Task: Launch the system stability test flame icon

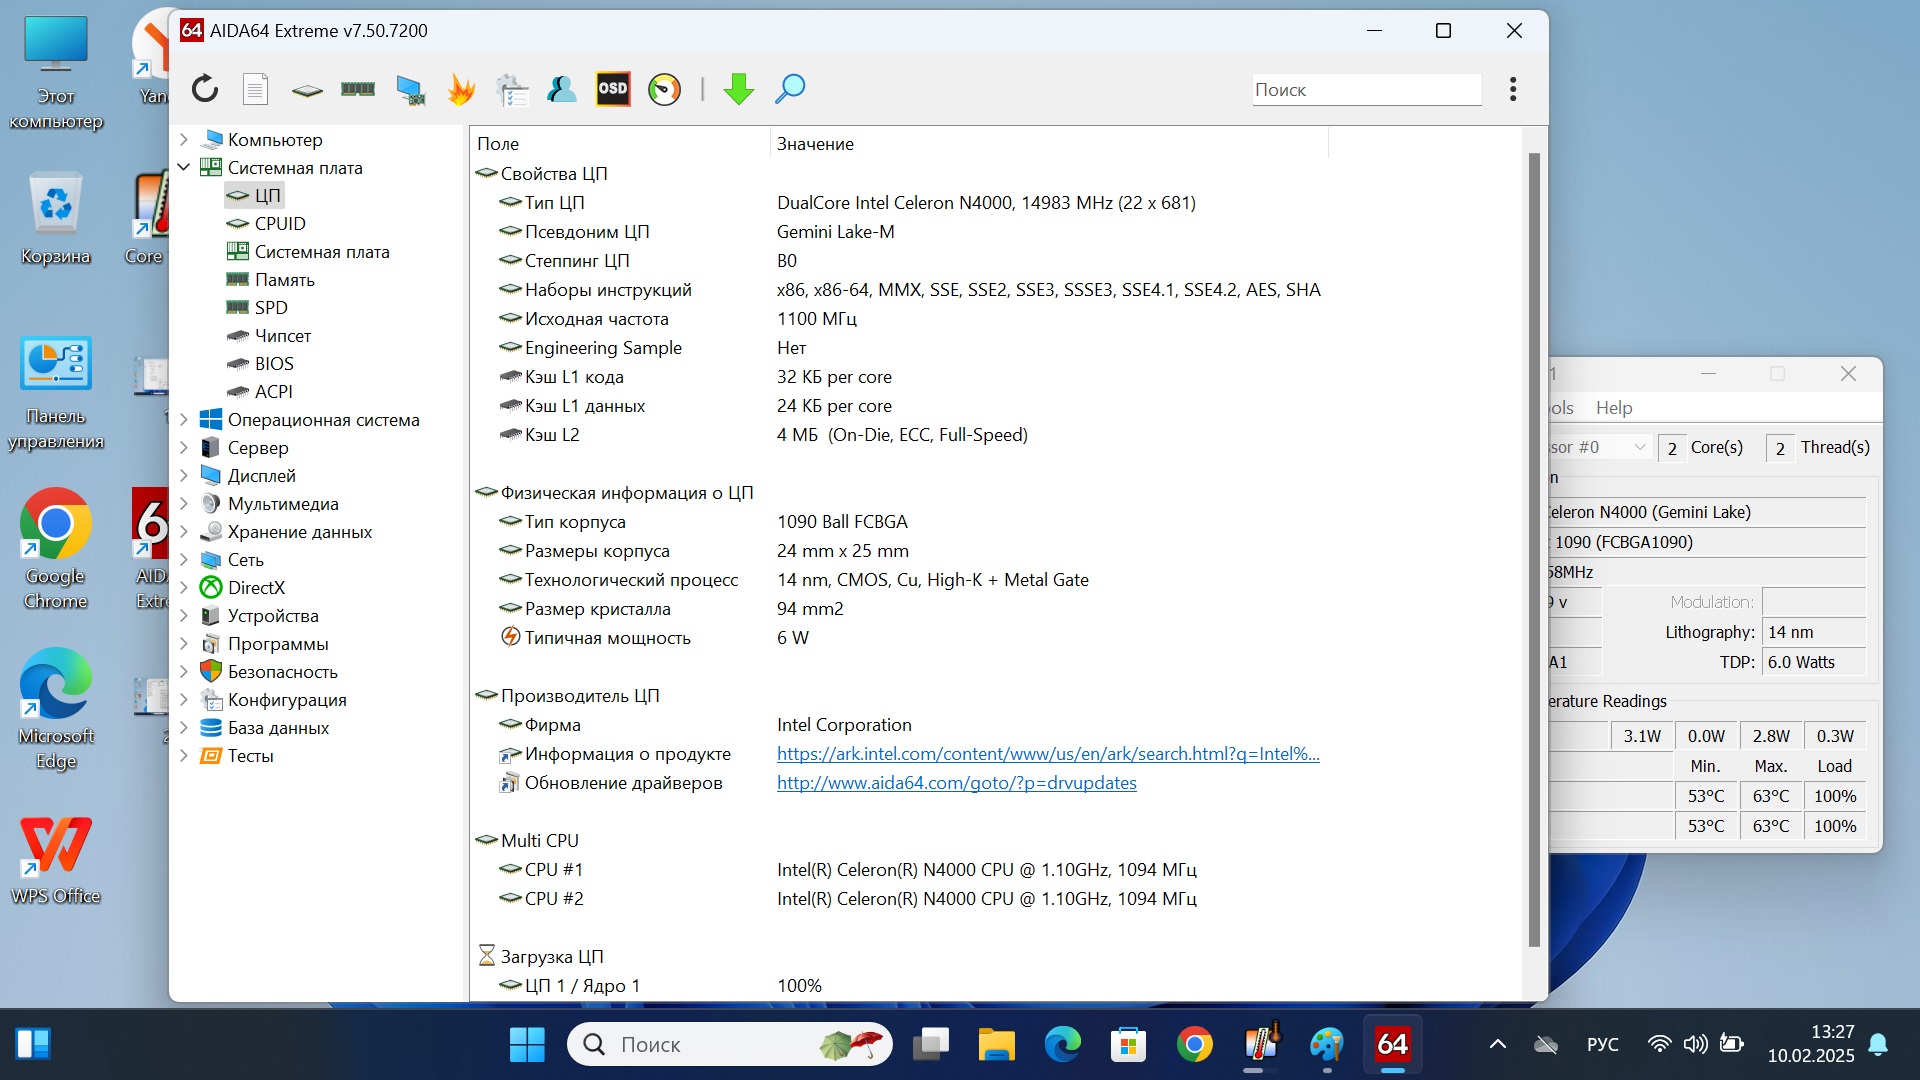Action: point(461,89)
